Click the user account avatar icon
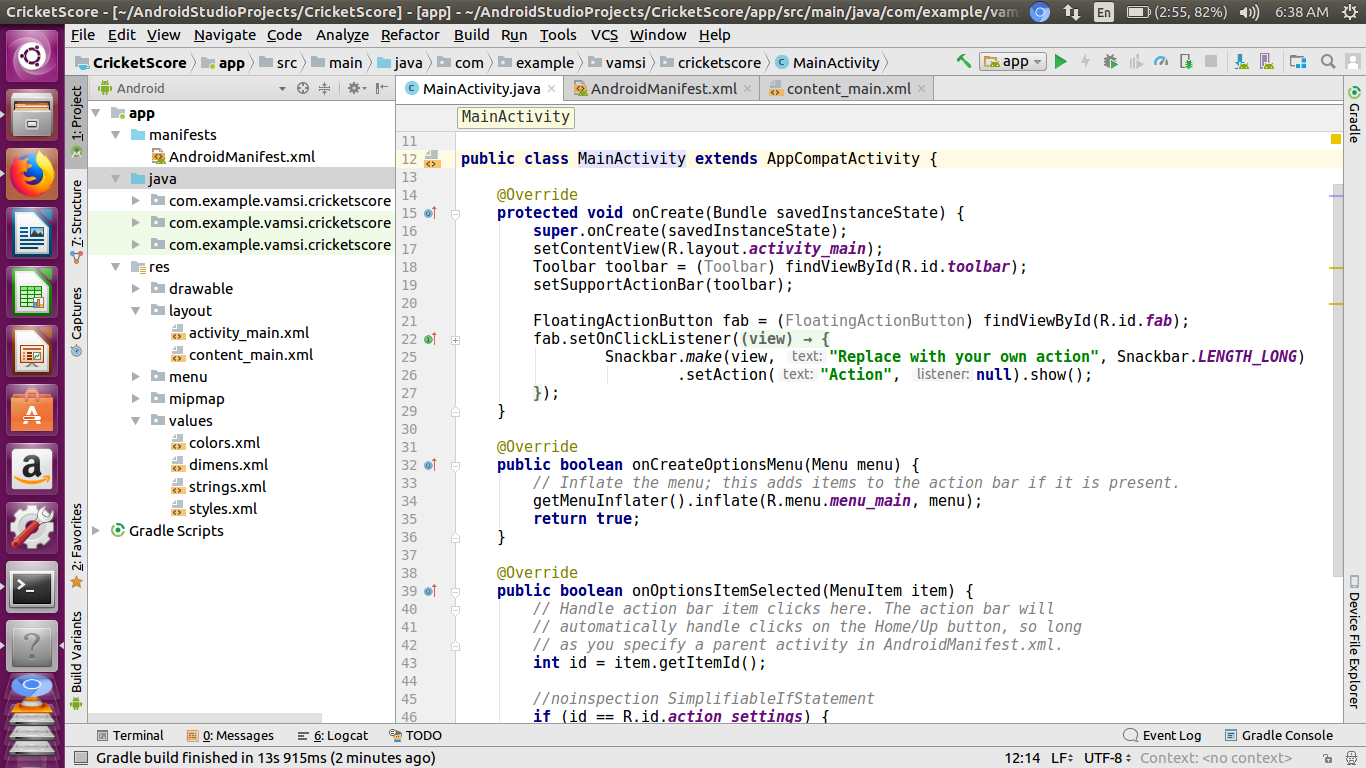The image size is (1366, 768). [x=1352, y=62]
